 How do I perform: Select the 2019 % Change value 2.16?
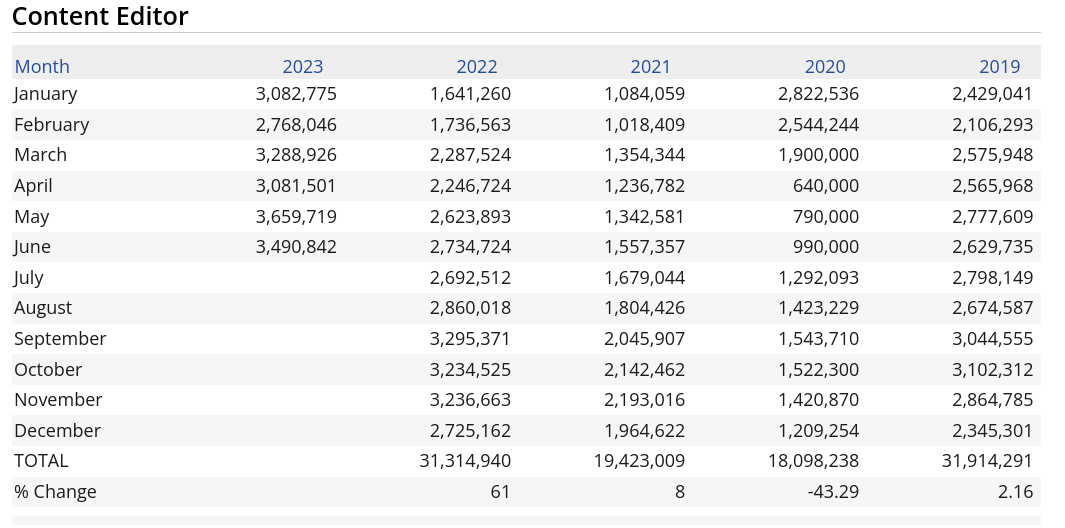click(x=1015, y=492)
